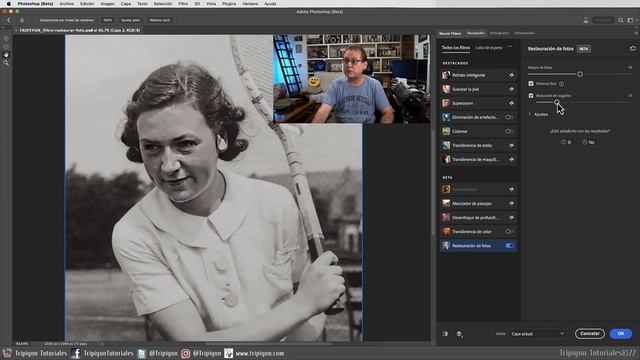Download the Retrato inteligente filter via cloud icon
The image size is (640, 360).
point(511,75)
